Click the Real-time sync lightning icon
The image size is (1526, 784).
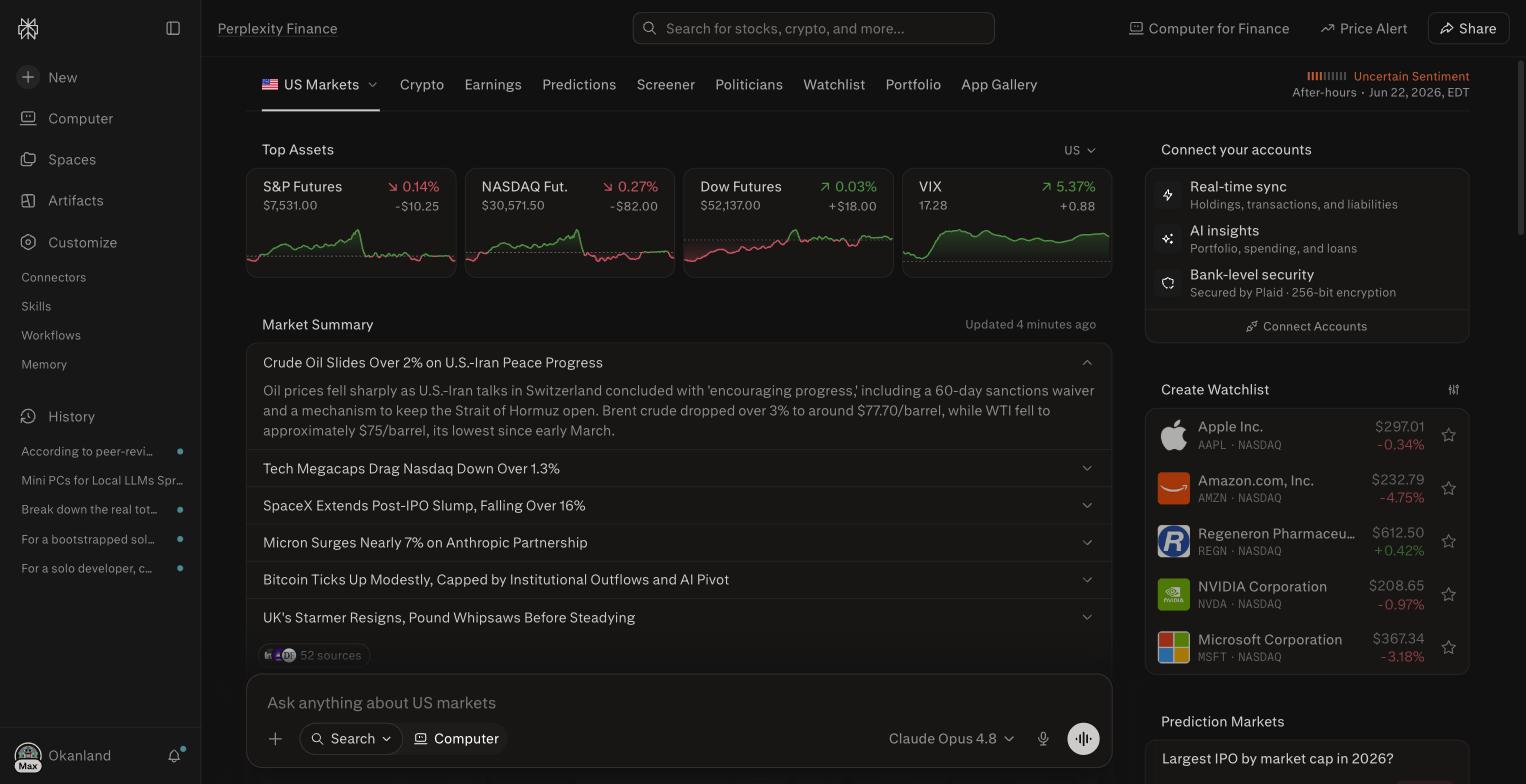[x=1167, y=195]
